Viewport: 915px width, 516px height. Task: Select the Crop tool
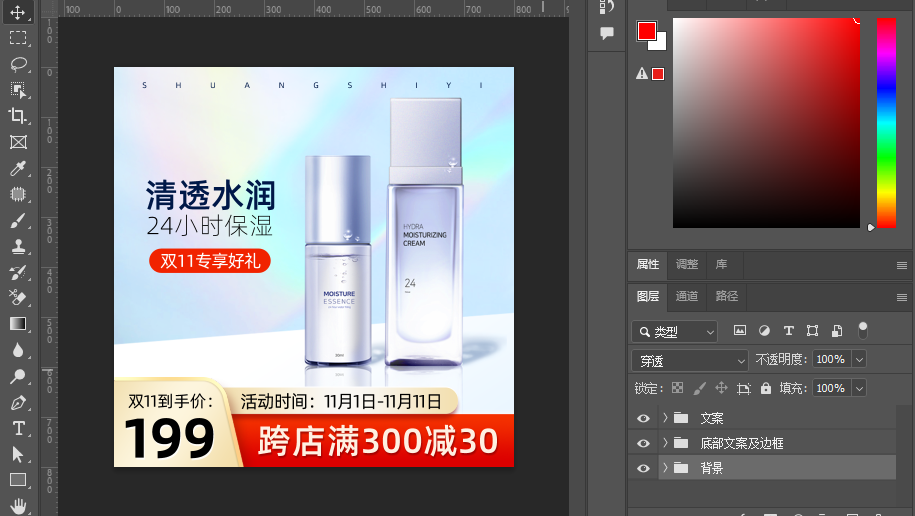[18, 116]
